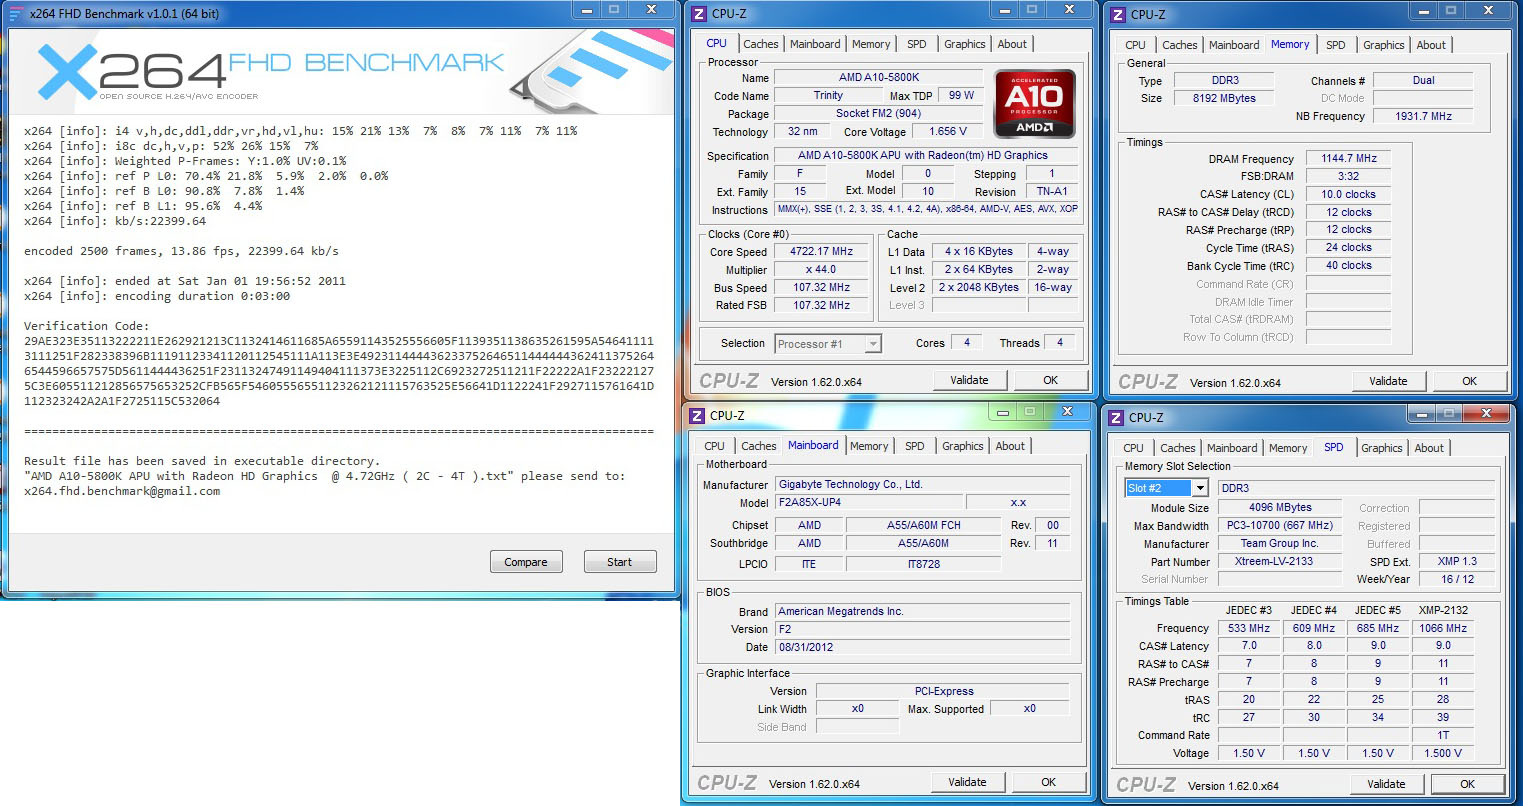
Task: Click title bar icon of CPU-Z SPD slot window
Action: pyautogui.click(x=1116, y=417)
